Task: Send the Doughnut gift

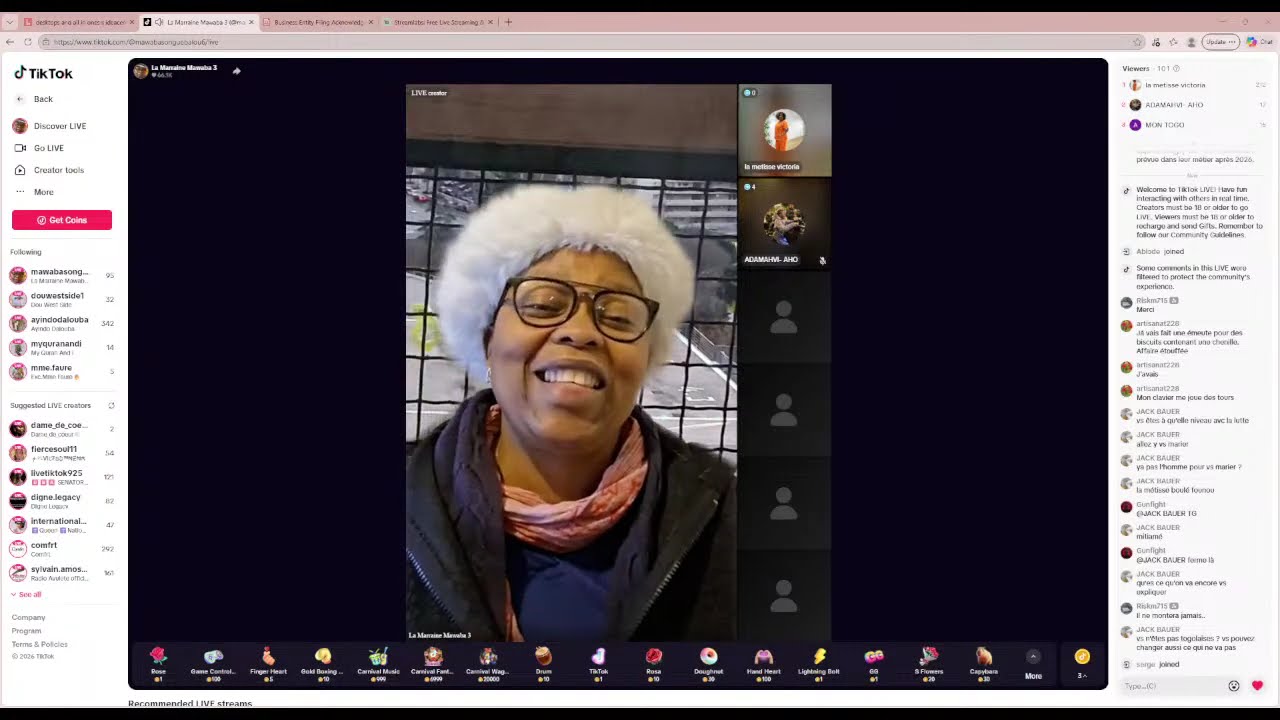Action: [708, 663]
